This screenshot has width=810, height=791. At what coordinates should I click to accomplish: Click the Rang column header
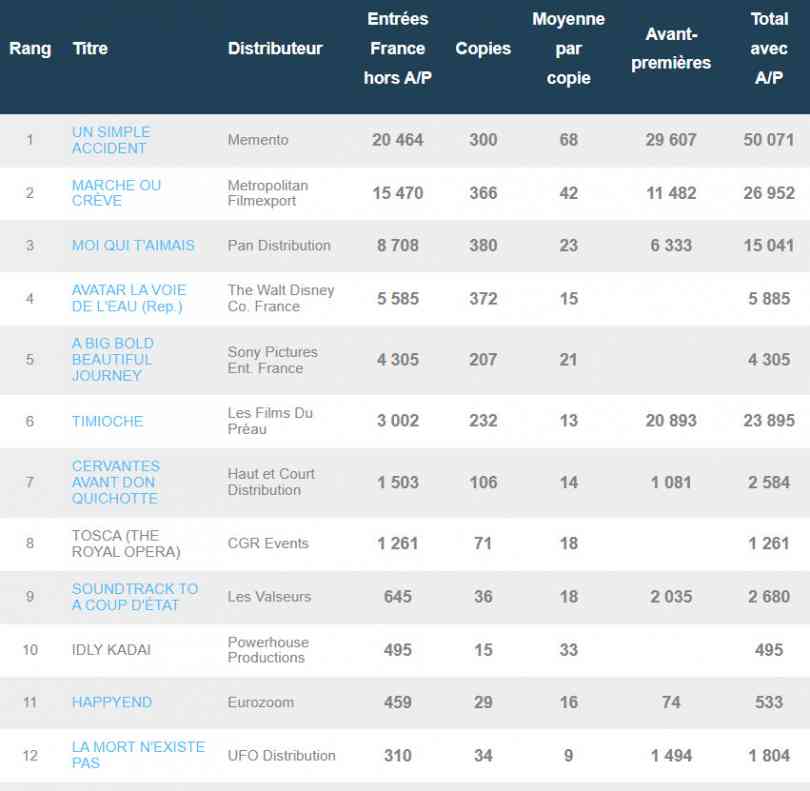[30, 49]
